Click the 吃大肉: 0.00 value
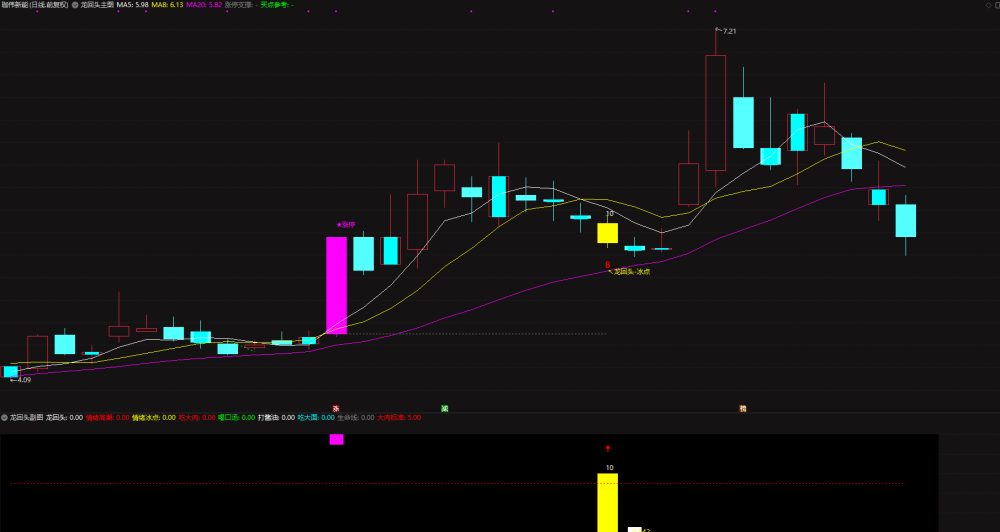Image resolution: width=1000 pixels, height=532 pixels. [x=197, y=417]
